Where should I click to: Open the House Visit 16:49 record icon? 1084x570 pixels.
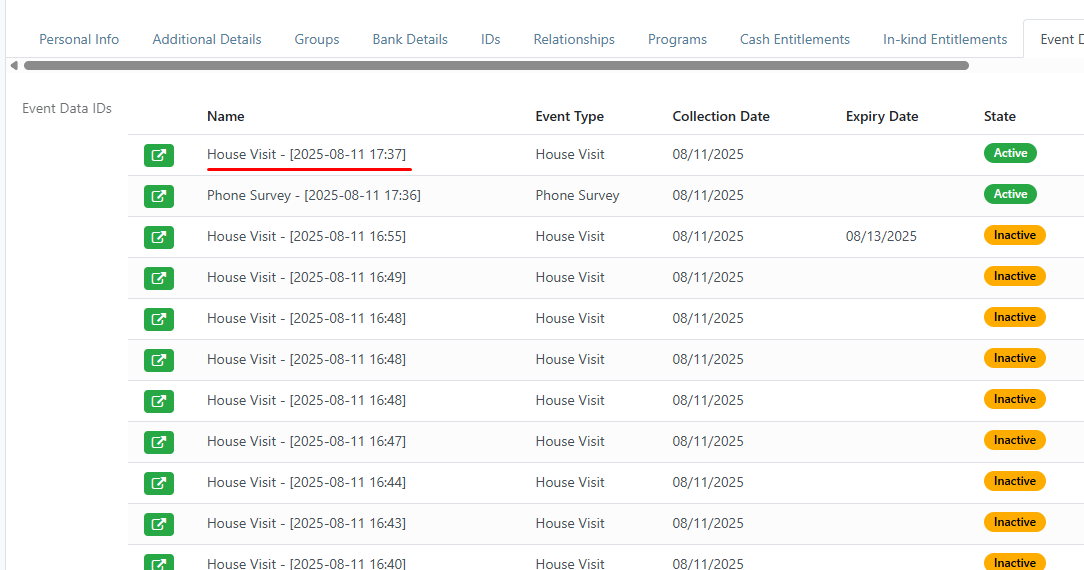(158, 278)
